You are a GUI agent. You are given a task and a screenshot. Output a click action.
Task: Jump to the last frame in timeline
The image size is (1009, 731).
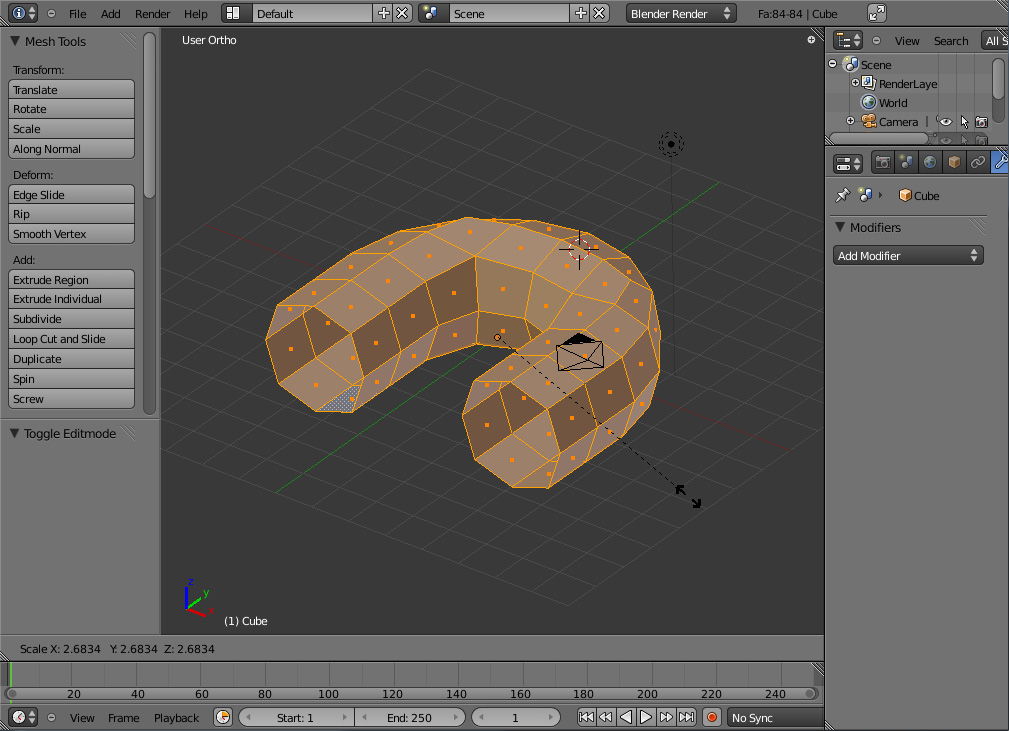pos(687,717)
